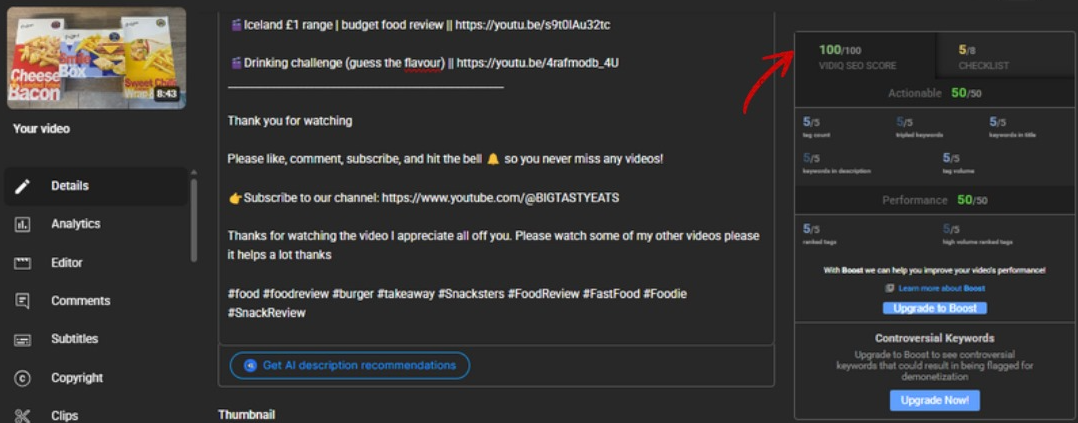Click the Thank you for watching line

tap(290, 121)
